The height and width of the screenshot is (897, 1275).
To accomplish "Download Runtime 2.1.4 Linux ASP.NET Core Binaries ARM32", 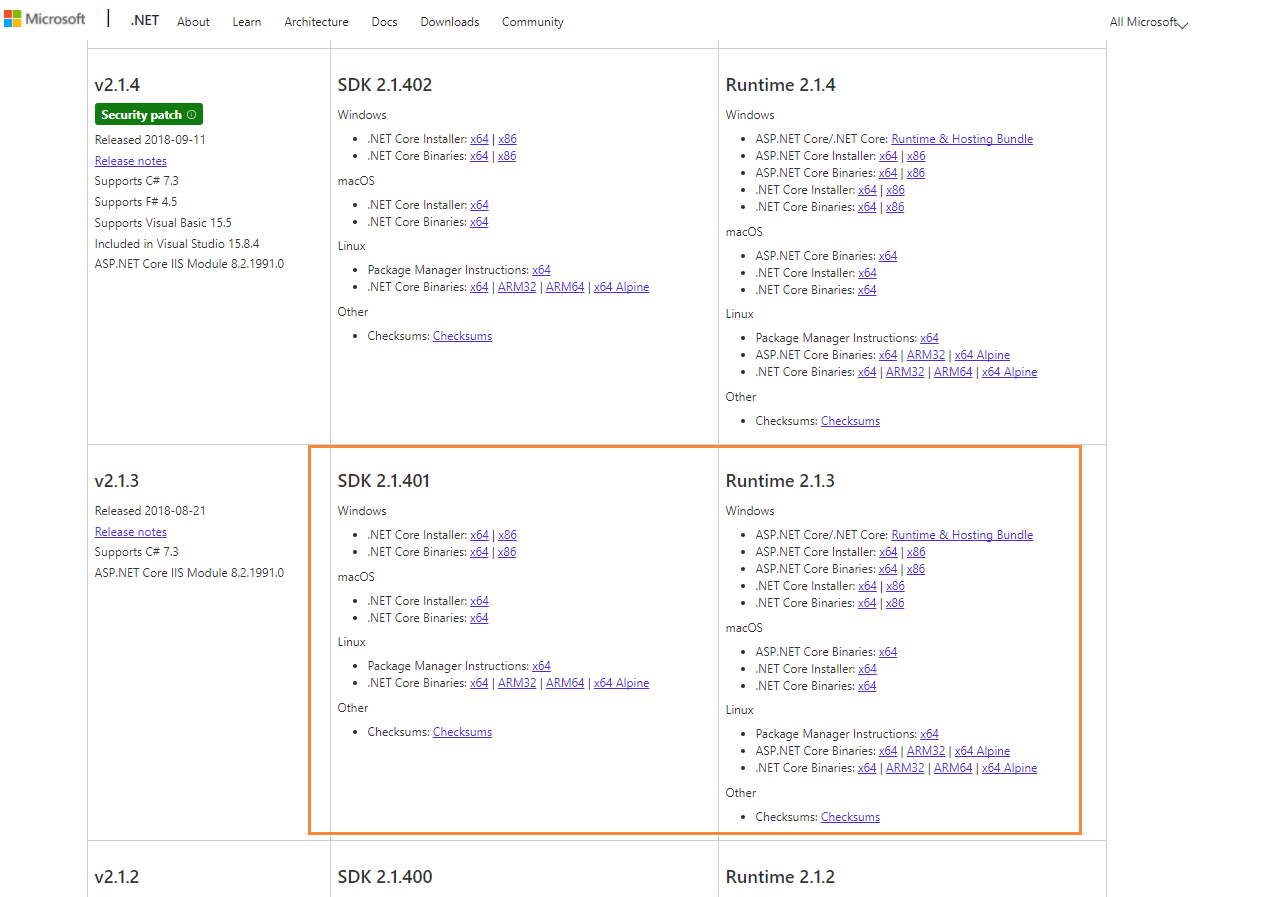I will [926, 355].
